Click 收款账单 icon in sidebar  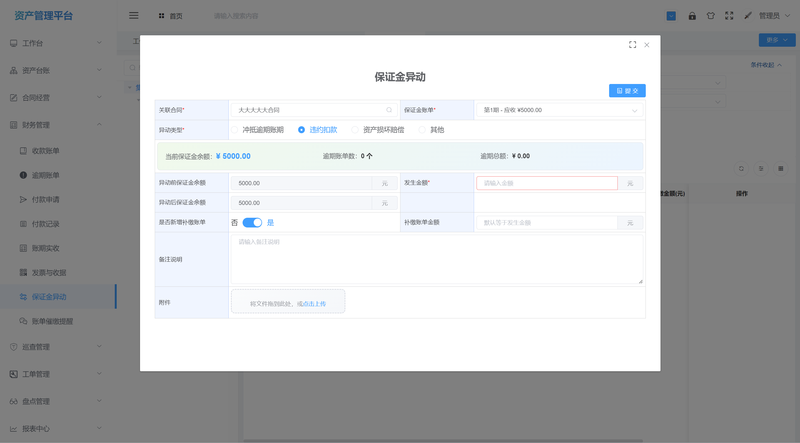23,151
